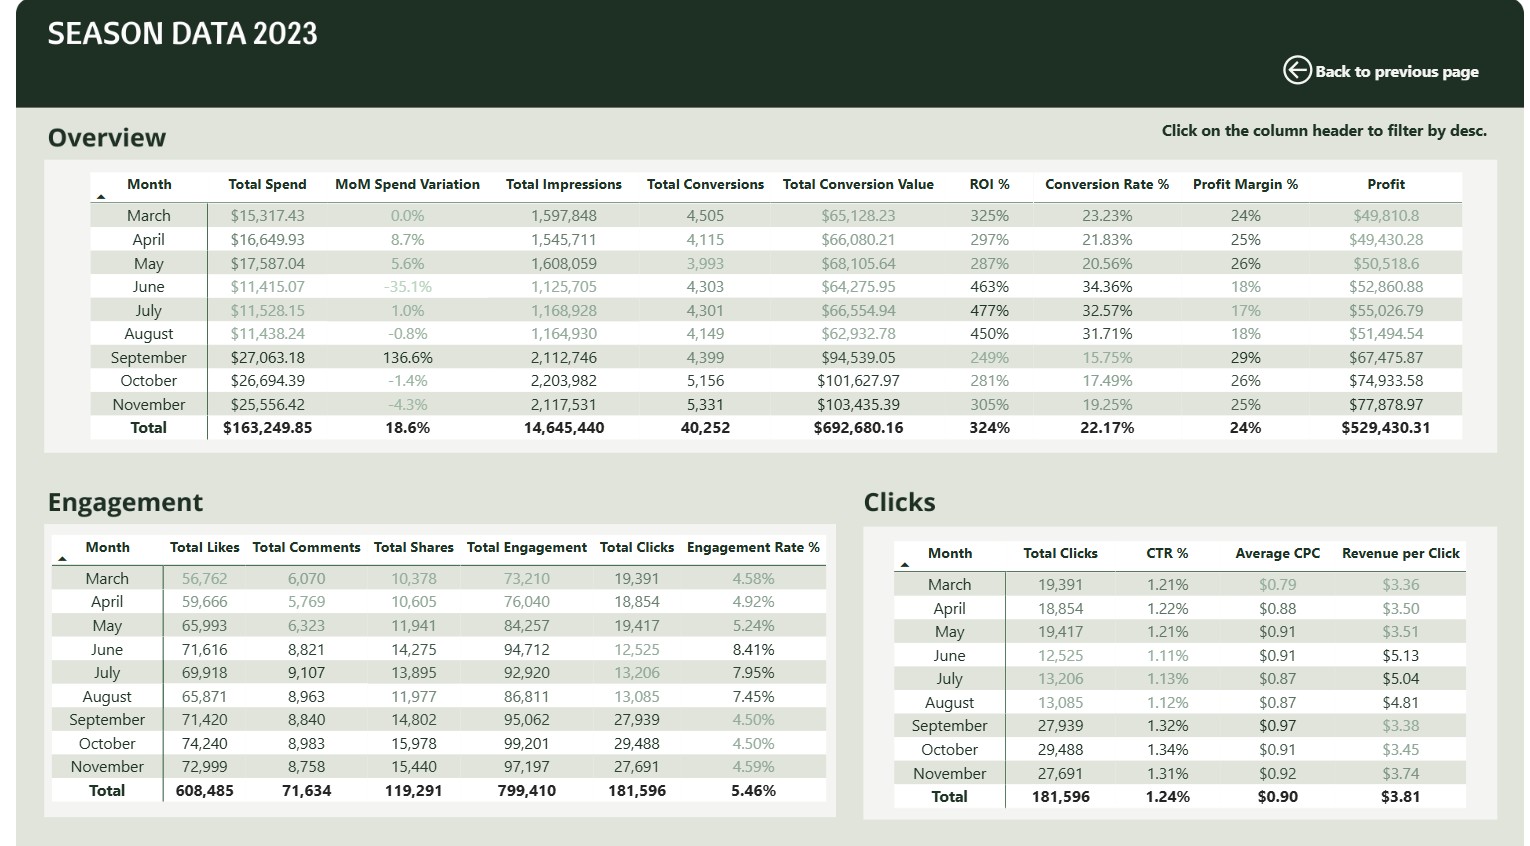Screen dimensions: 1530x846
Task: Sort Overview by Total Spend header
Action: [267, 184]
